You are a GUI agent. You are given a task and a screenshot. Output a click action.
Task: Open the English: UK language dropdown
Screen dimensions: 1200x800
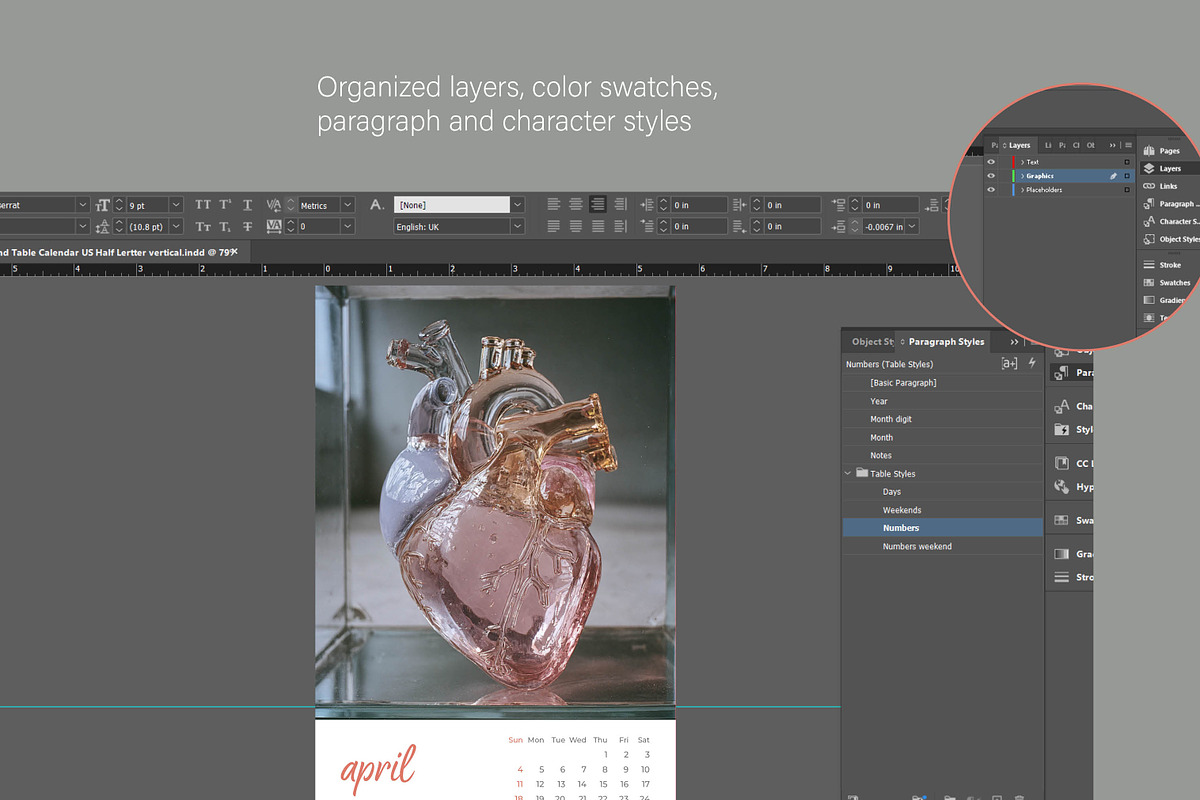(x=517, y=227)
